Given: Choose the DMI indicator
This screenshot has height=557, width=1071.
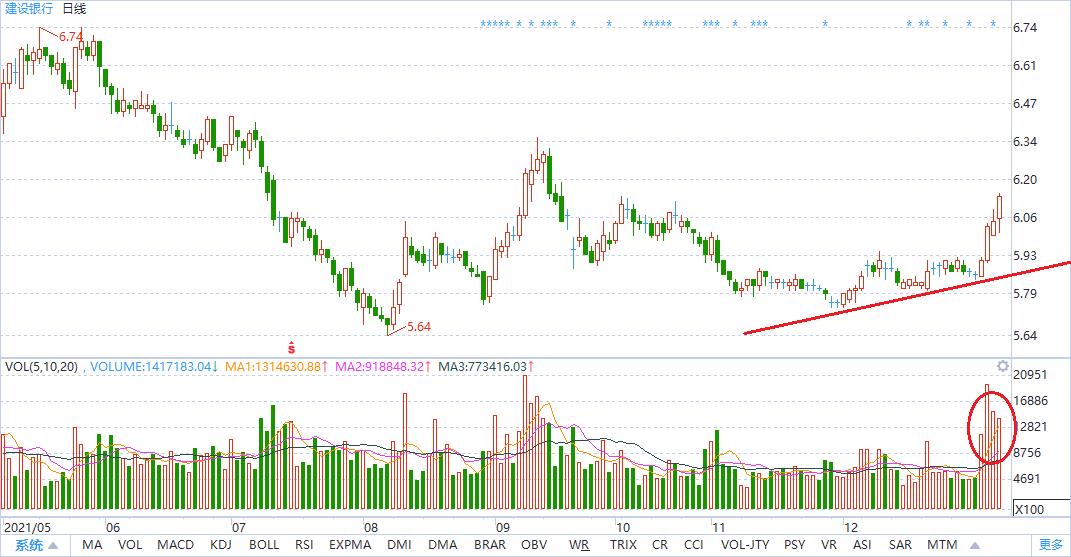Looking at the screenshot, I should pos(399,545).
